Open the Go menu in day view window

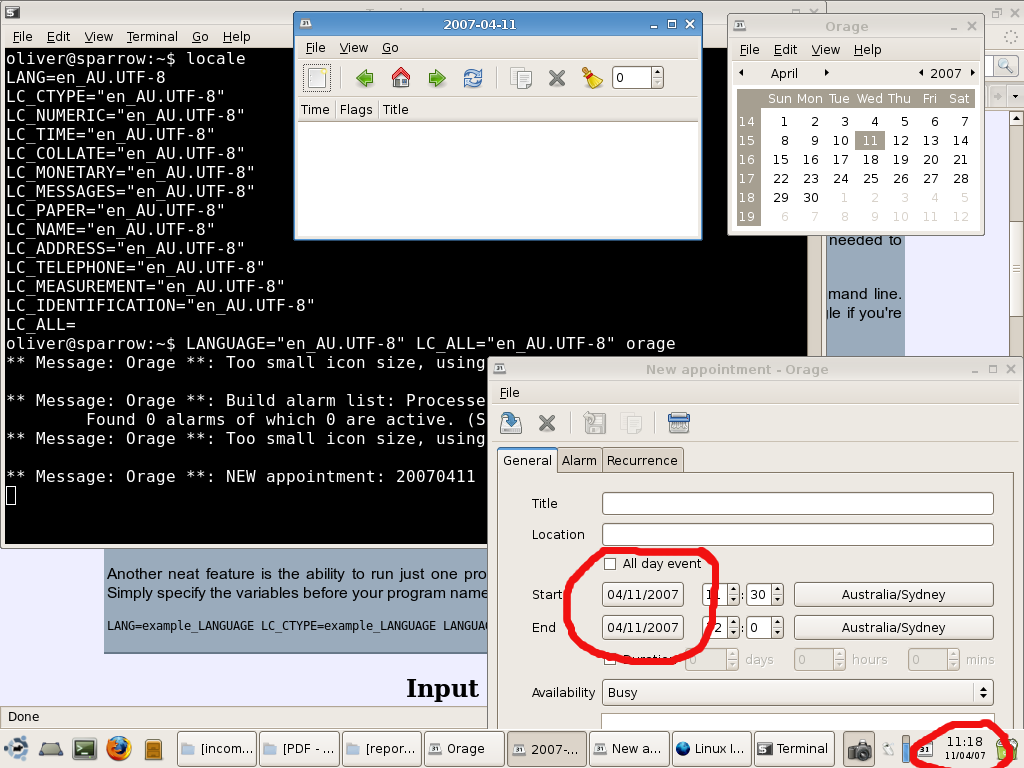(390, 47)
